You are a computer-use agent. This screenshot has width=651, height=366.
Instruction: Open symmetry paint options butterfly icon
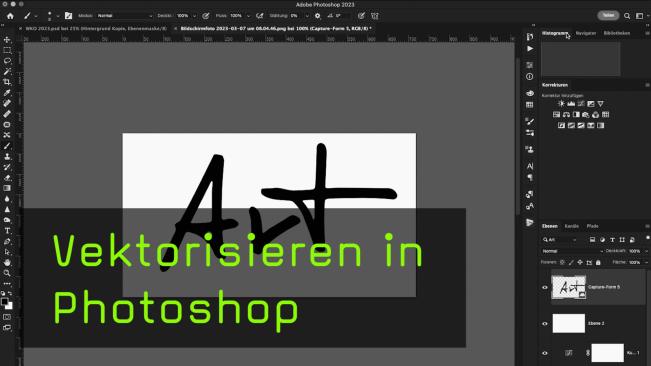tap(375, 16)
